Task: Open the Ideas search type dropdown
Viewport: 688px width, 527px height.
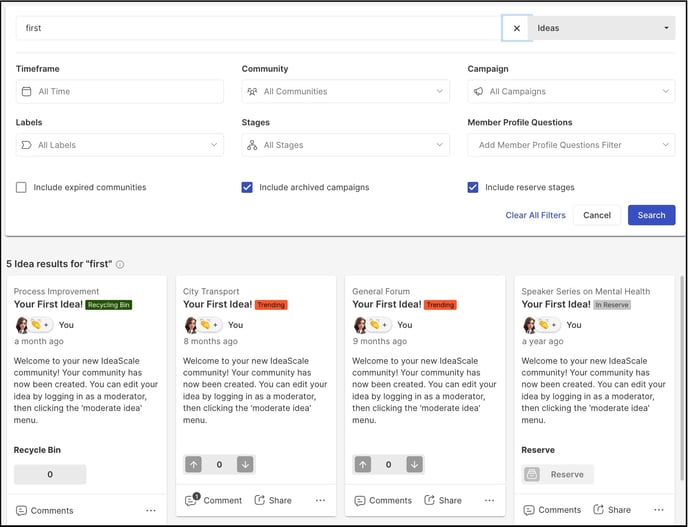Action: click(603, 28)
